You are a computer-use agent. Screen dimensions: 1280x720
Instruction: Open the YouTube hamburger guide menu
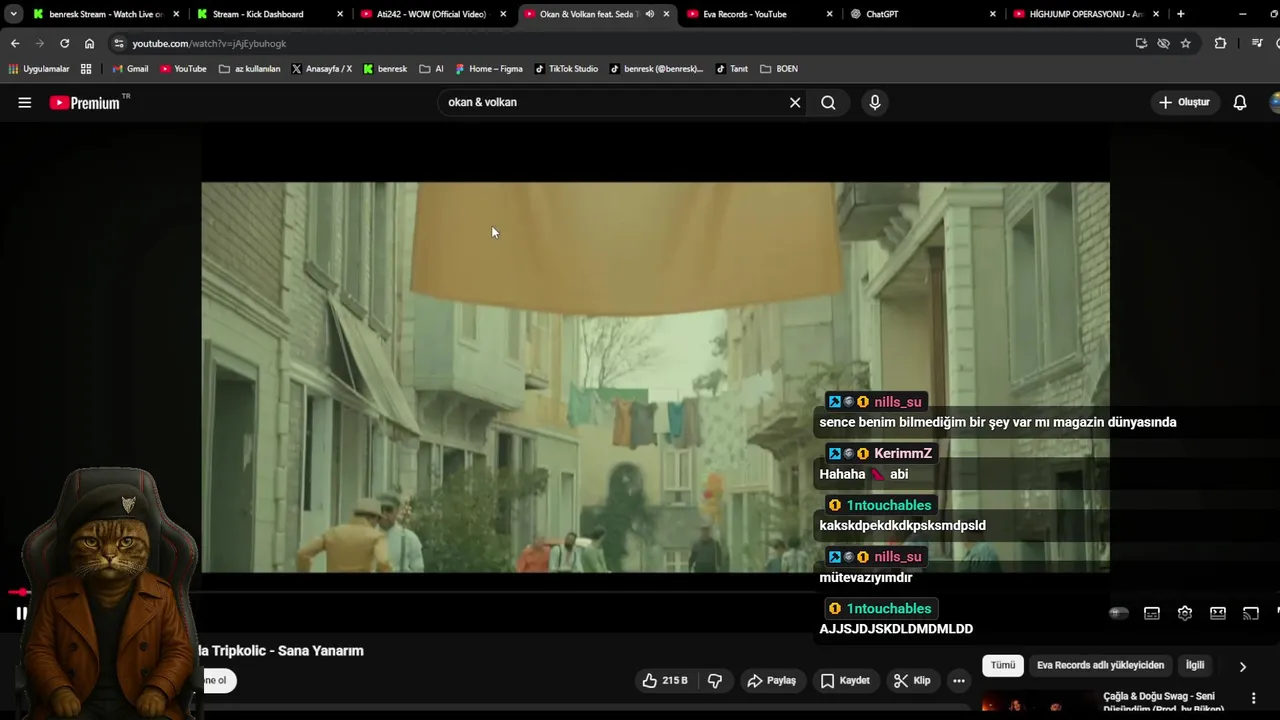(x=25, y=102)
